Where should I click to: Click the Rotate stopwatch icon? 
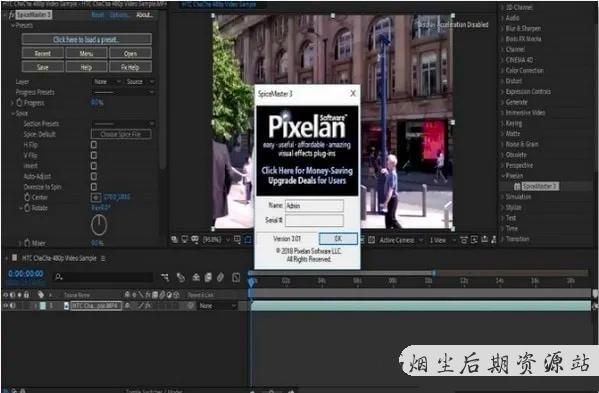pos(27,208)
